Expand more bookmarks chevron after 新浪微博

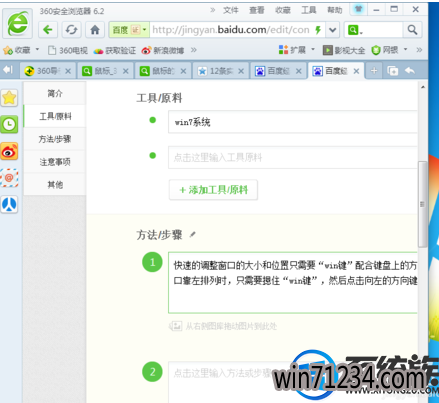194,50
